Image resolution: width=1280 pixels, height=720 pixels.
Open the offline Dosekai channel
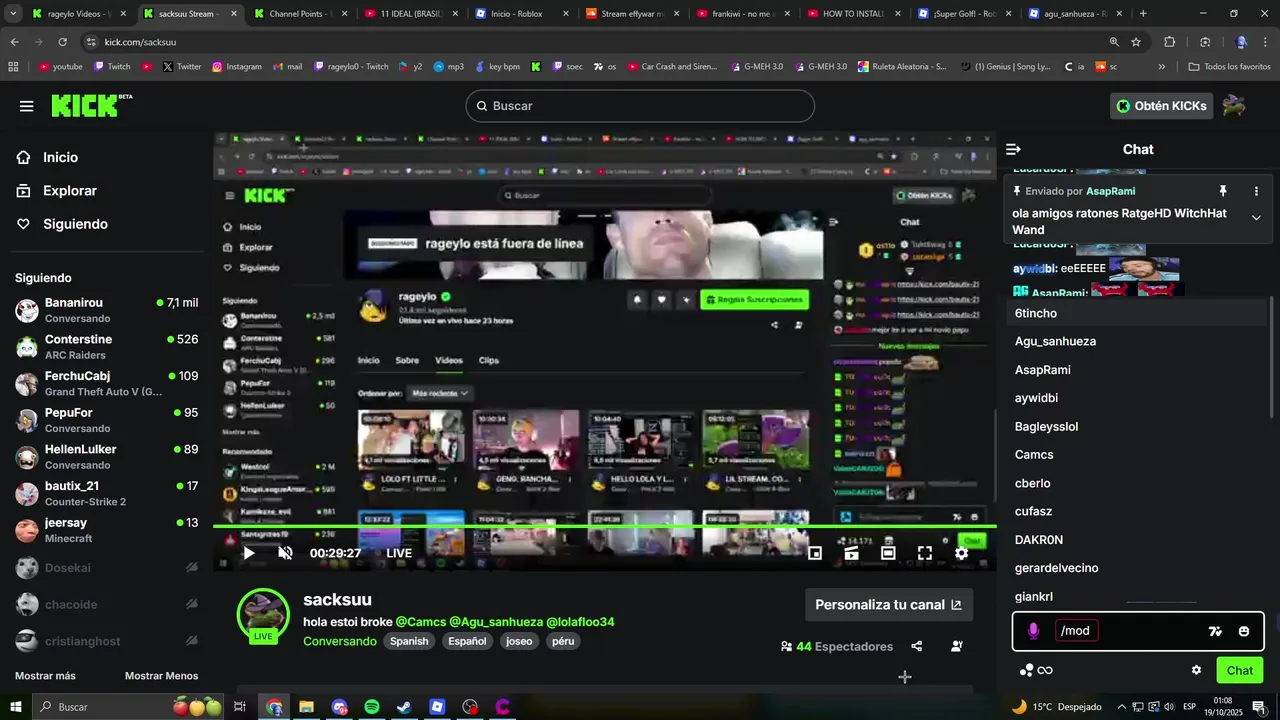[106, 568]
